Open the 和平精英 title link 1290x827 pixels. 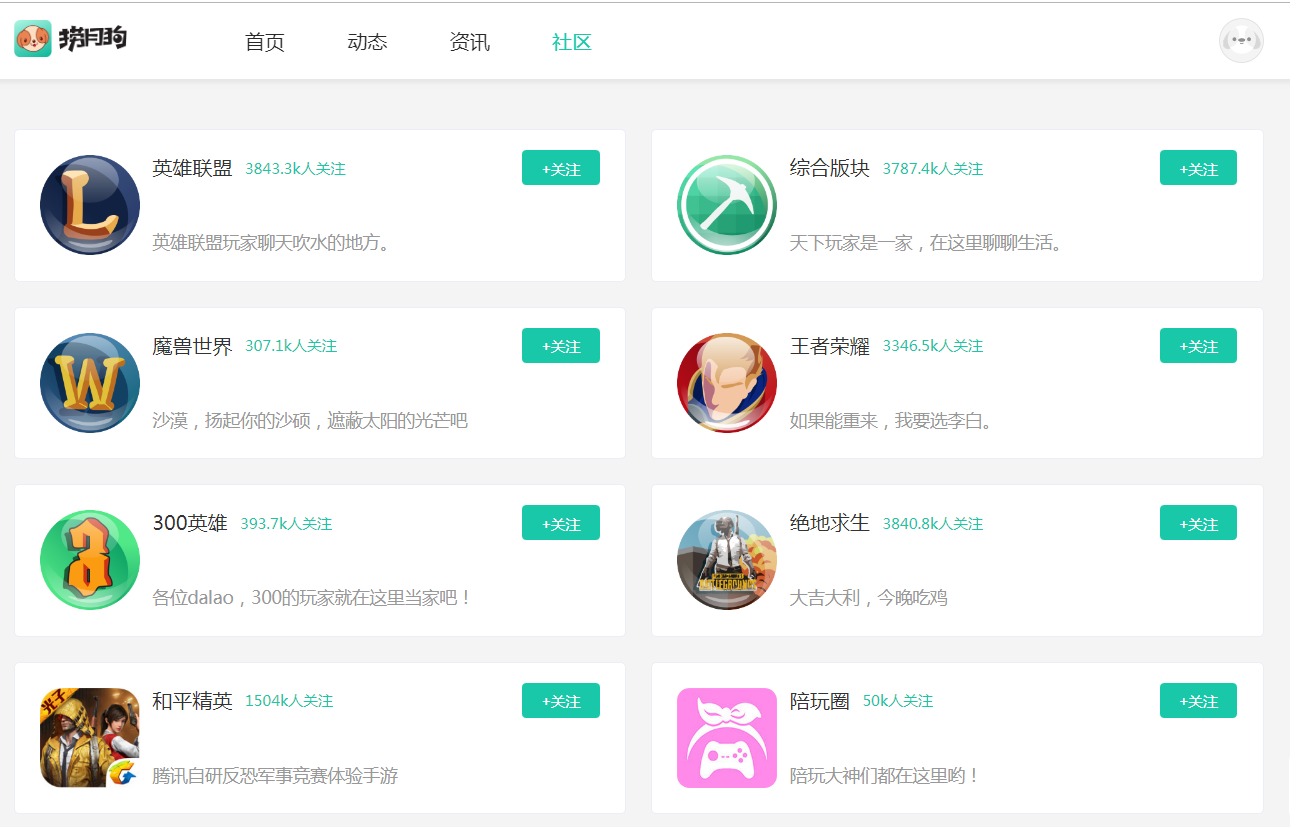coord(192,701)
